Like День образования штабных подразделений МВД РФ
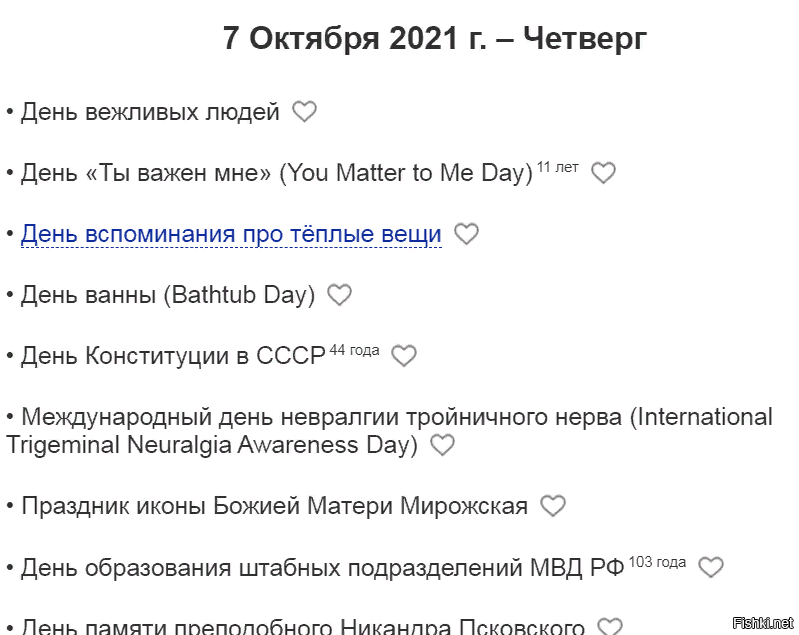799x635 pixels. 711,567
